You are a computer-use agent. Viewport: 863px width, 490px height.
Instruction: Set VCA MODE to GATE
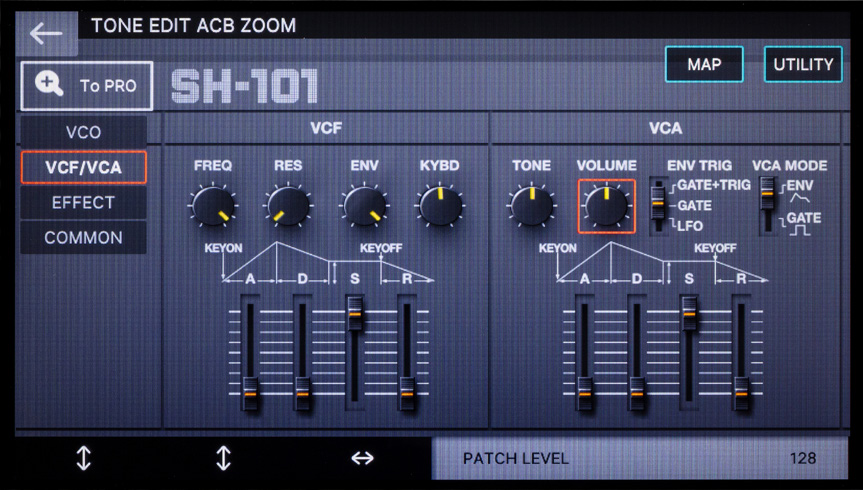[804, 218]
